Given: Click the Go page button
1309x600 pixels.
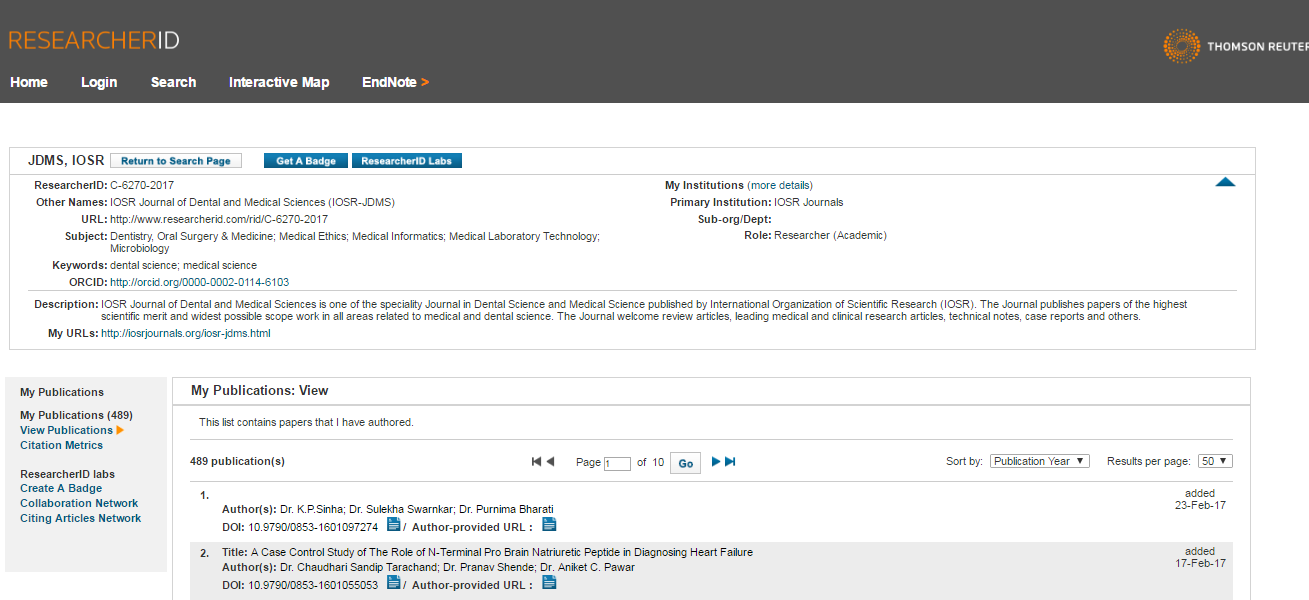Looking at the screenshot, I should pyautogui.click(x=685, y=463).
